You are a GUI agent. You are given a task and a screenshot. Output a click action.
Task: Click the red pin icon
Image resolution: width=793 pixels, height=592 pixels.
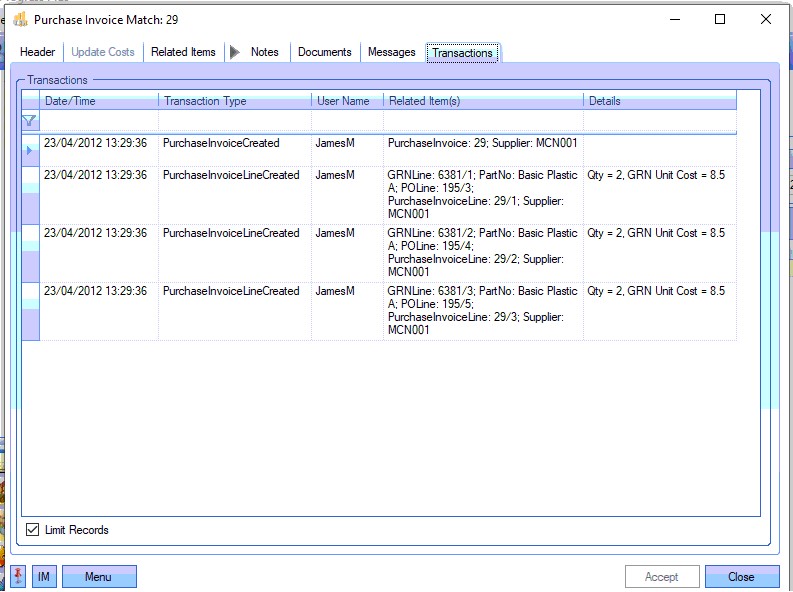[17, 577]
